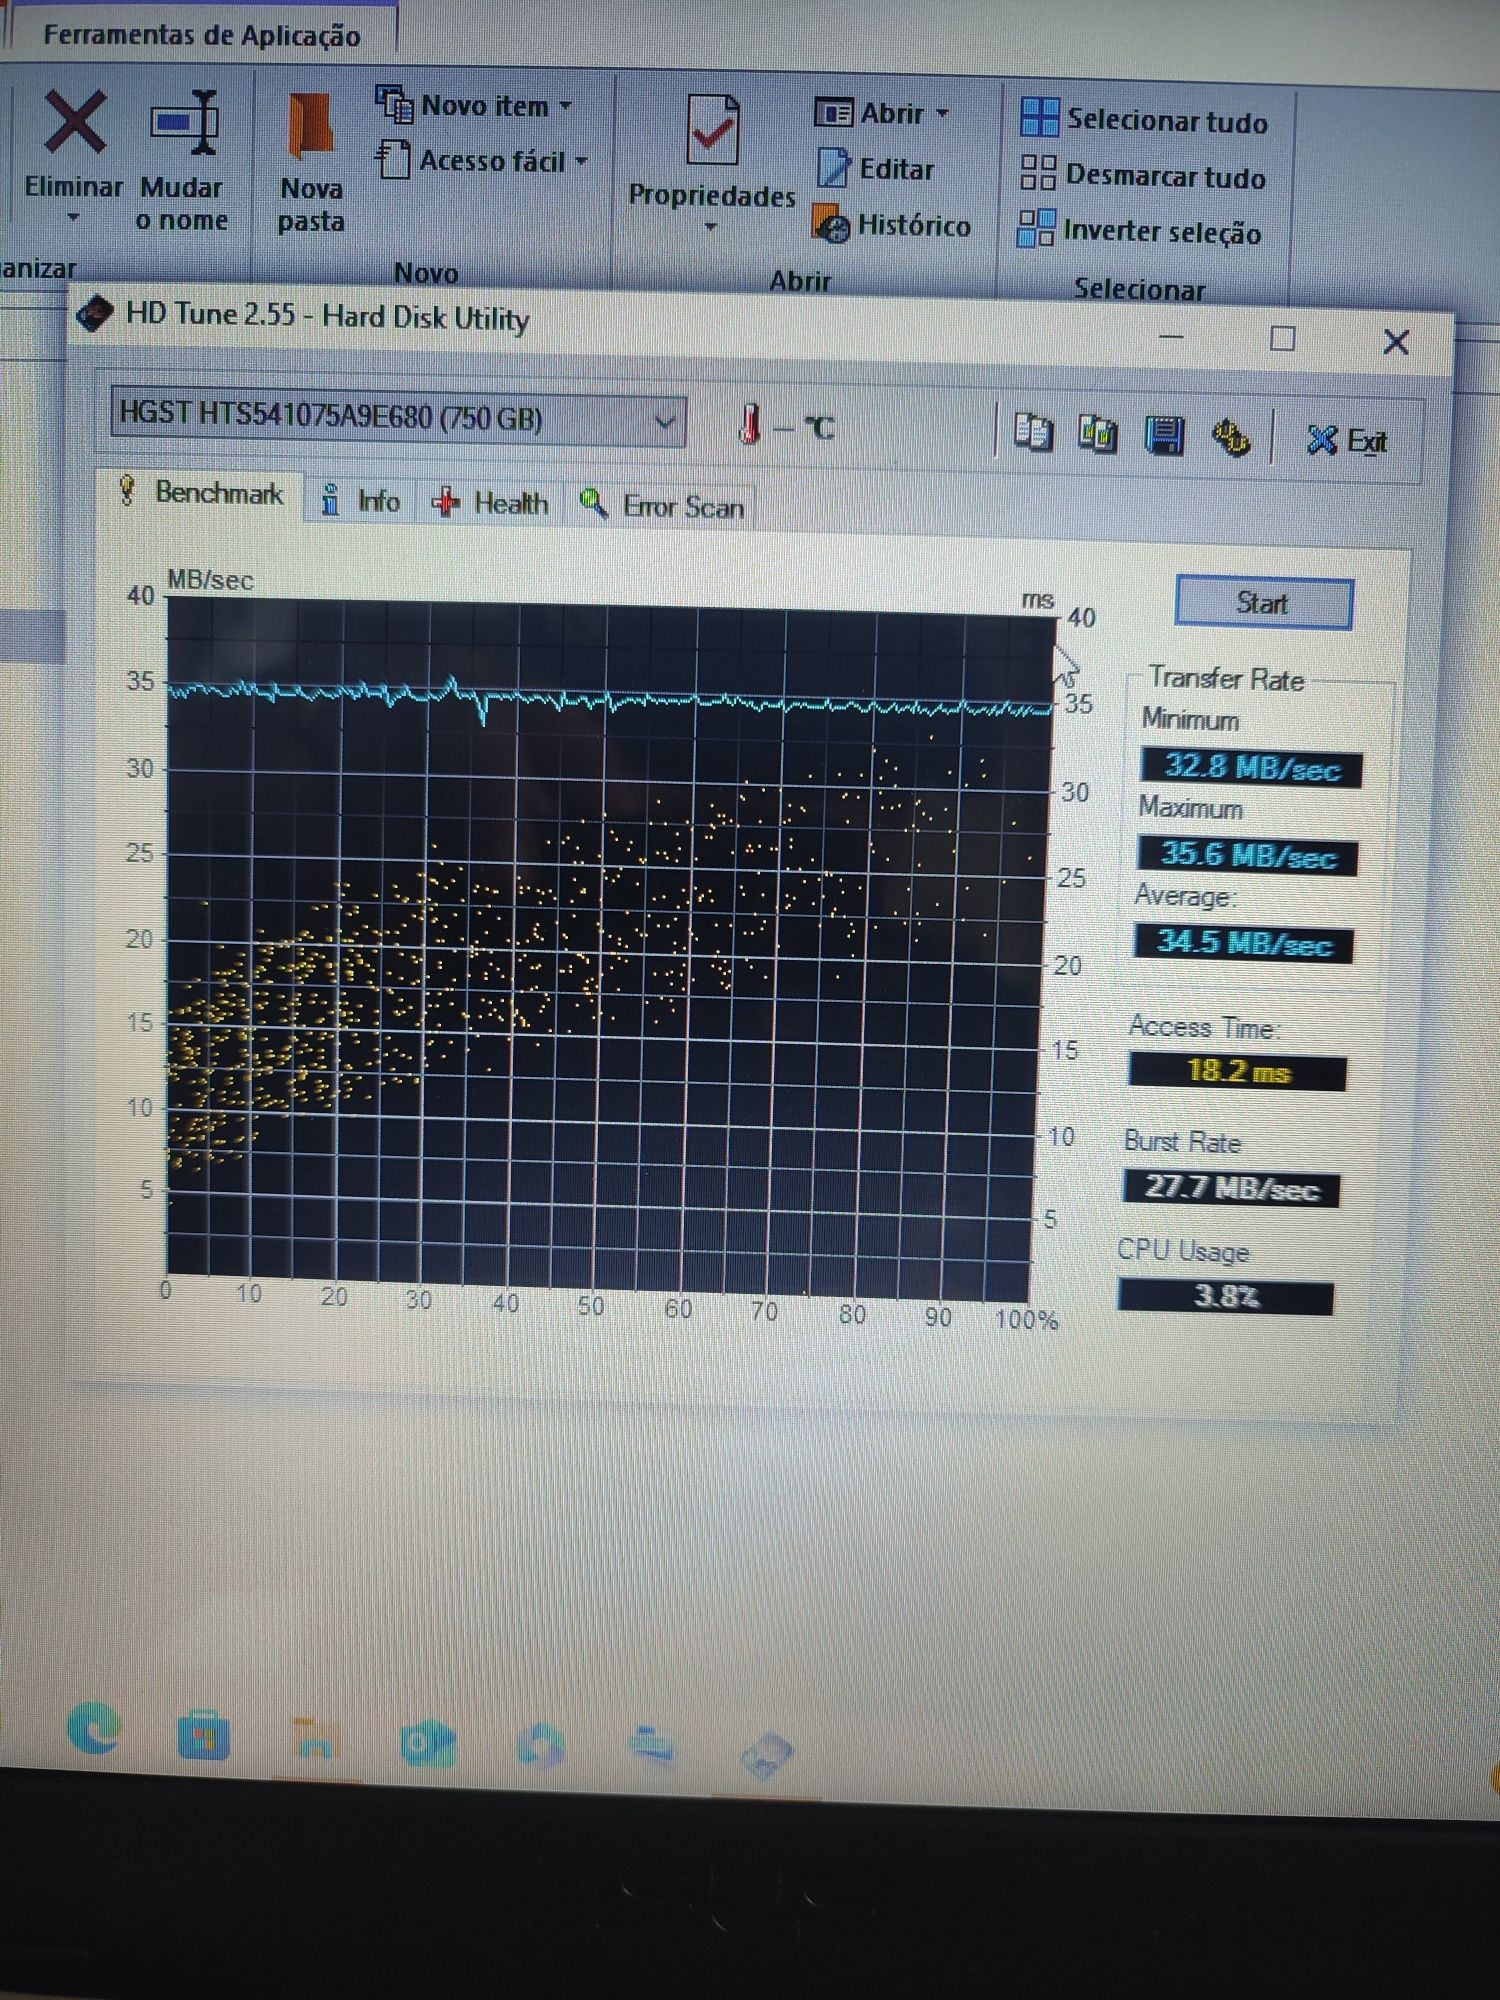Minimize the HD Tune window
The image size is (1500, 2000).
(1171, 337)
